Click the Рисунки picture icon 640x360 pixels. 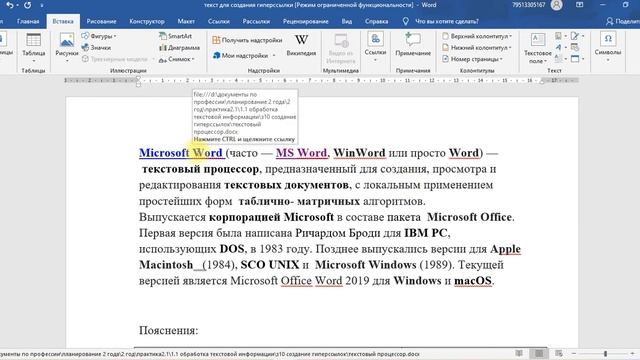[67, 40]
